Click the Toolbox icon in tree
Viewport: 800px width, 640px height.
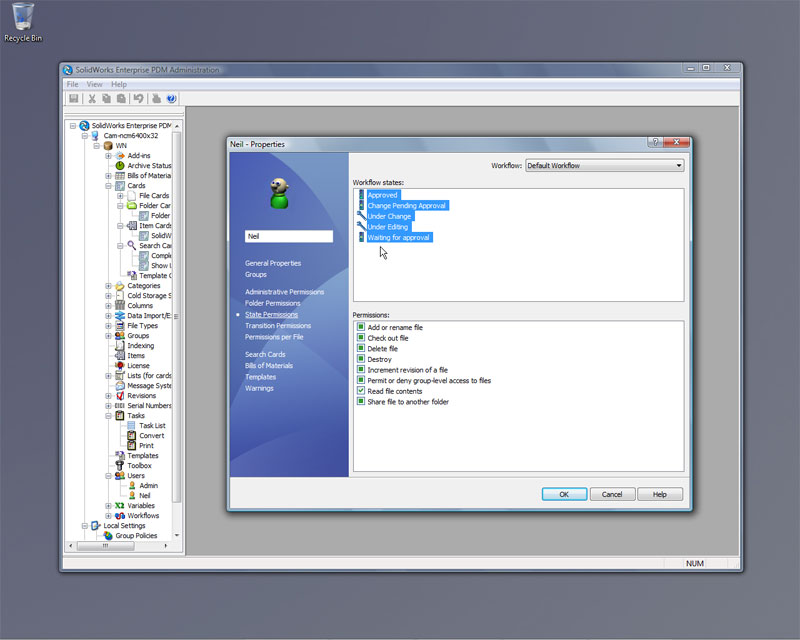119,466
